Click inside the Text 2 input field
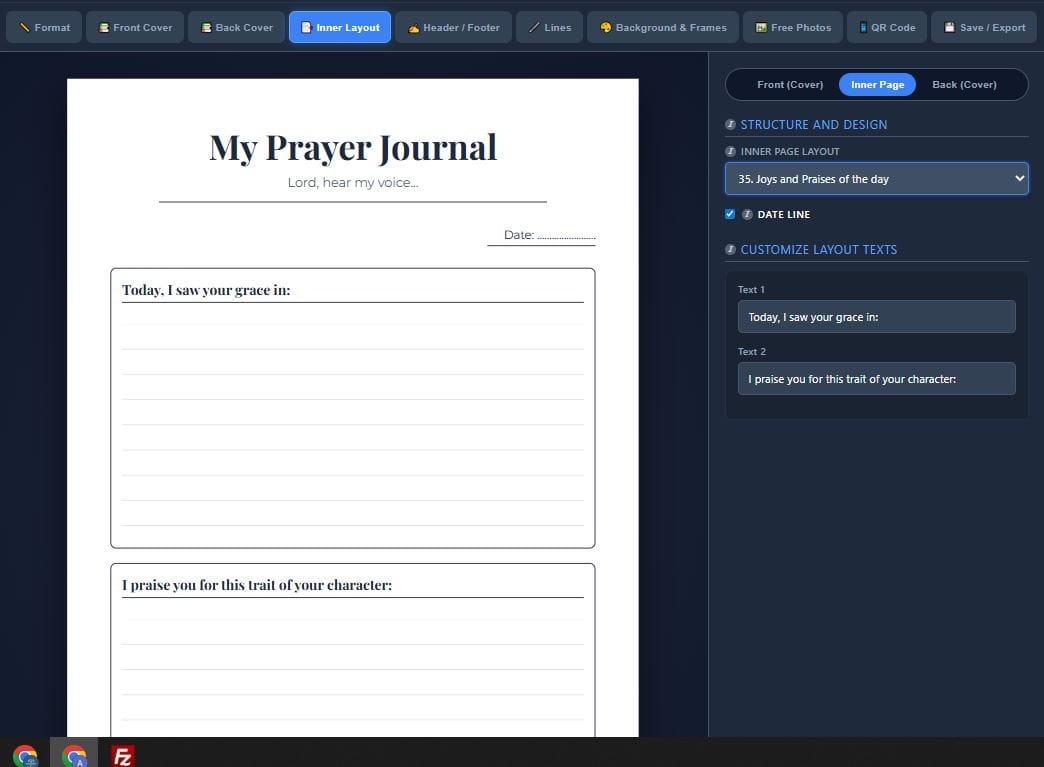The width and height of the screenshot is (1044, 767). point(876,378)
